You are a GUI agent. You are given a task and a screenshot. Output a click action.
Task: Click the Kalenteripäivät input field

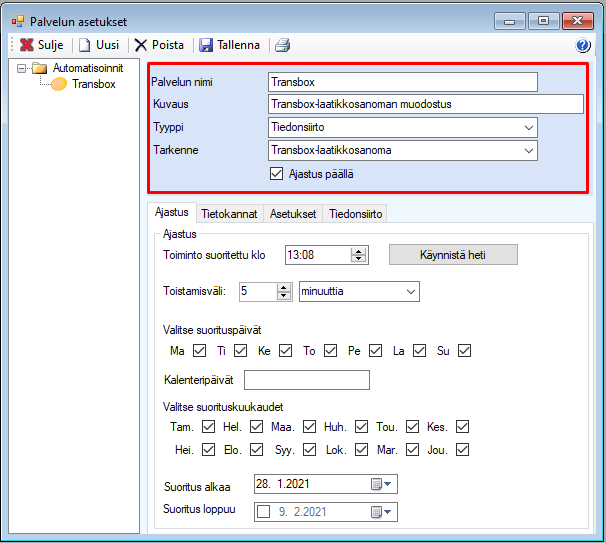pyautogui.click(x=307, y=380)
